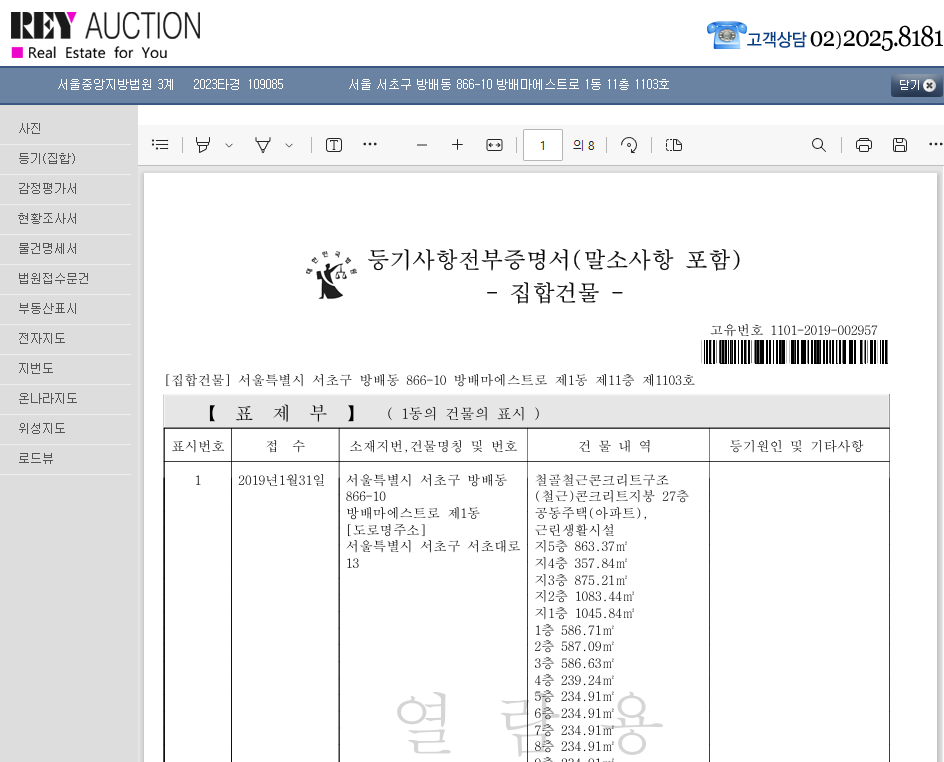This screenshot has height=762, width=944.
Task: Open the 부동산표시 sidebar tab
Action: [66, 308]
